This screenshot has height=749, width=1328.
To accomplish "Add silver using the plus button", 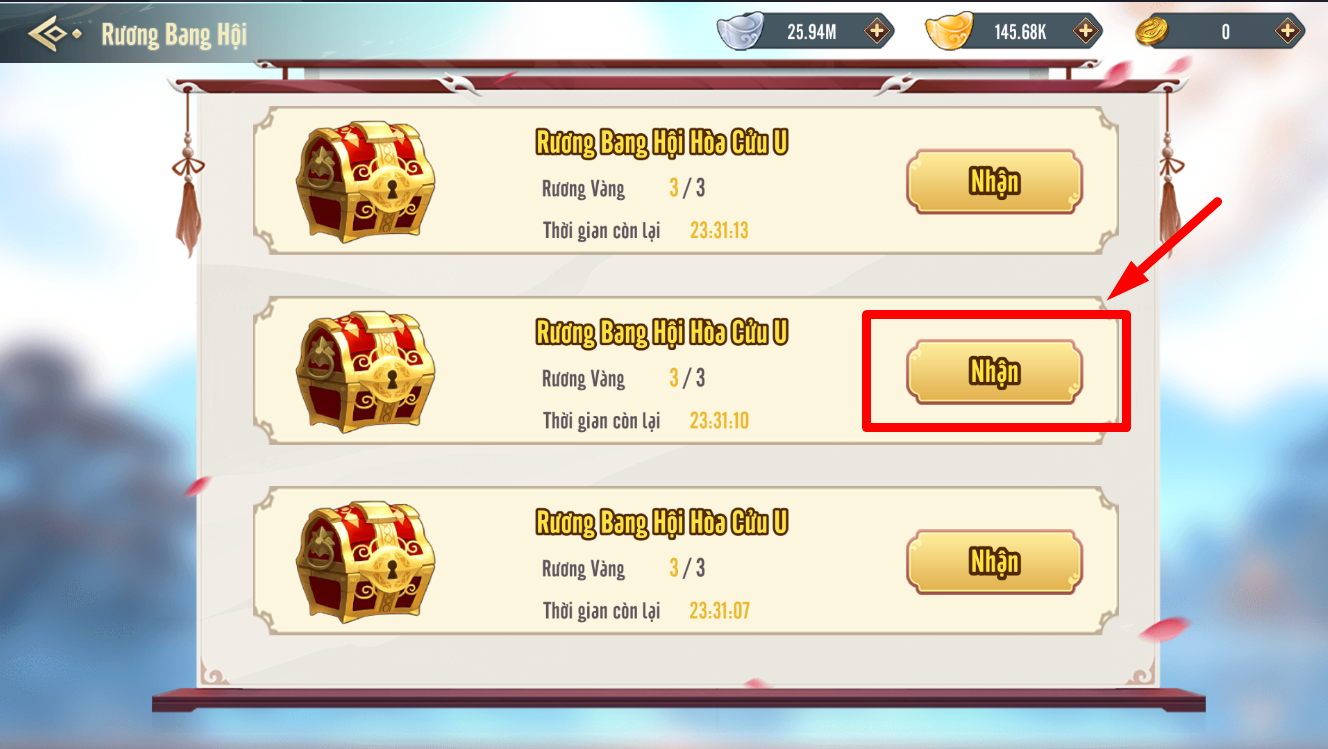I will [877, 32].
